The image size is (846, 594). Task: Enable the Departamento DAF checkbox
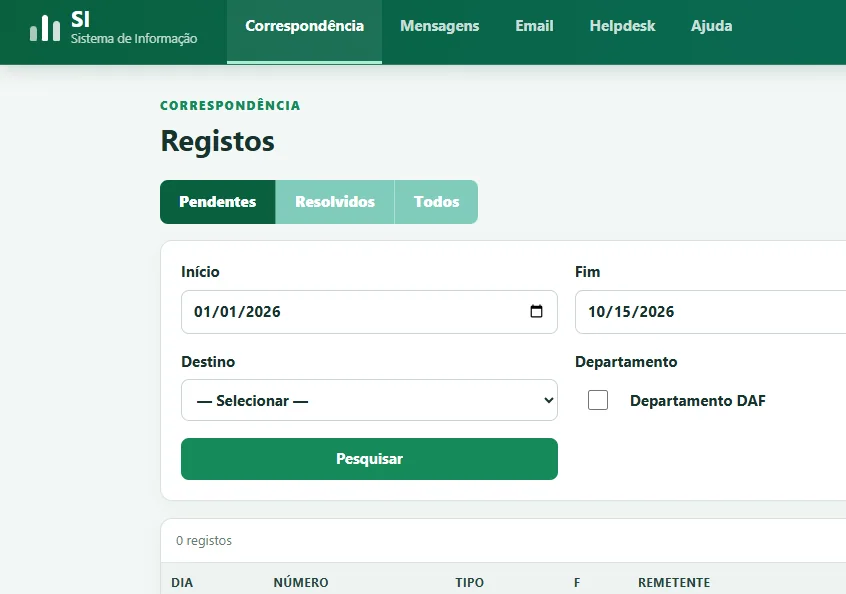coord(598,400)
